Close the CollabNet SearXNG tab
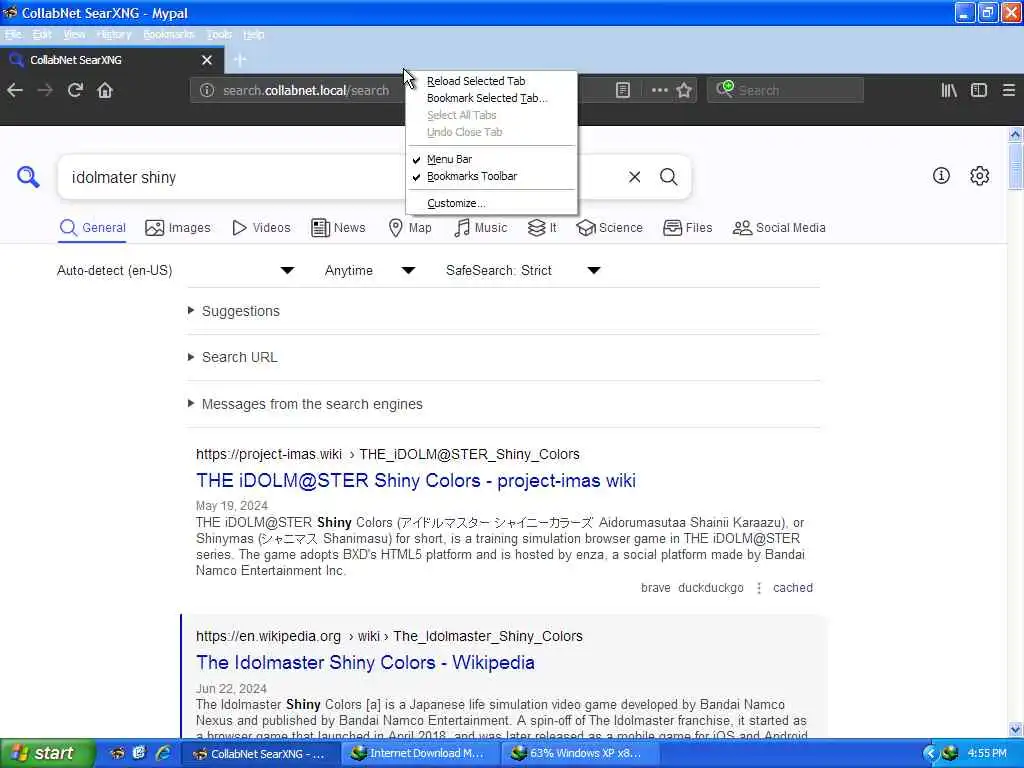The height and width of the screenshot is (768, 1024). click(207, 60)
